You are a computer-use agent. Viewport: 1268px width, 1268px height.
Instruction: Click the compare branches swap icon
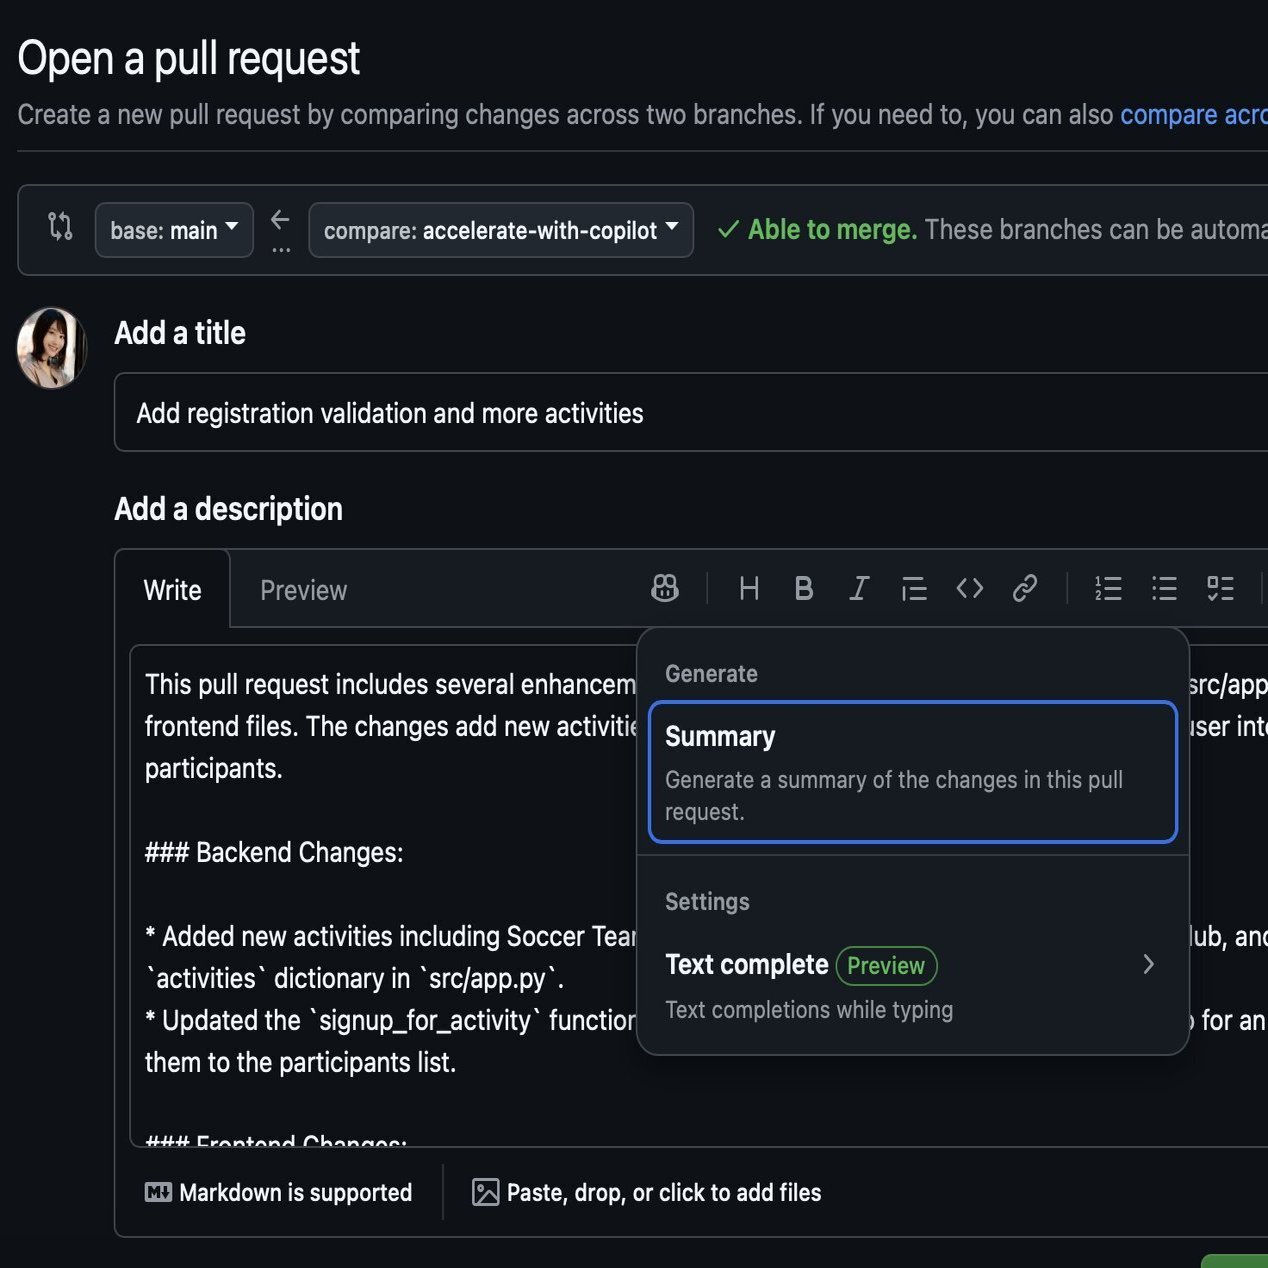tap(61, 227)
